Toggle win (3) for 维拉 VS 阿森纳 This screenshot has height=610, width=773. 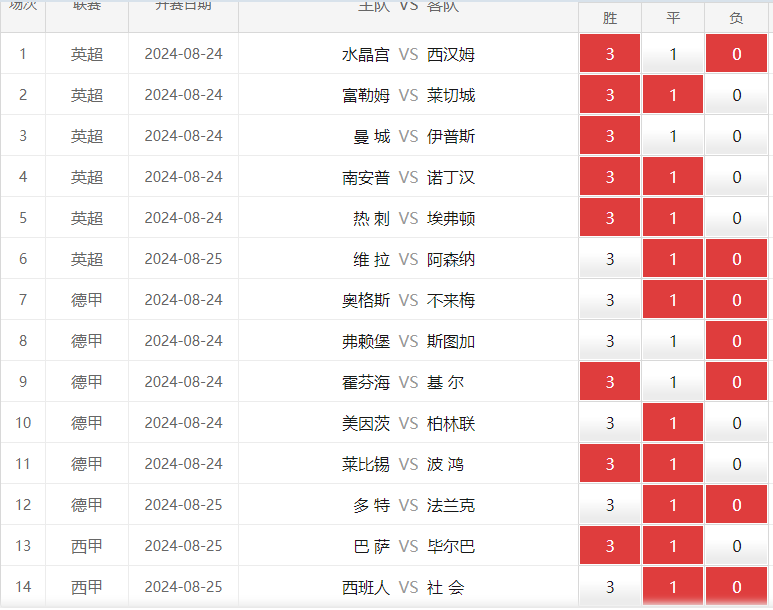[610, 258]
